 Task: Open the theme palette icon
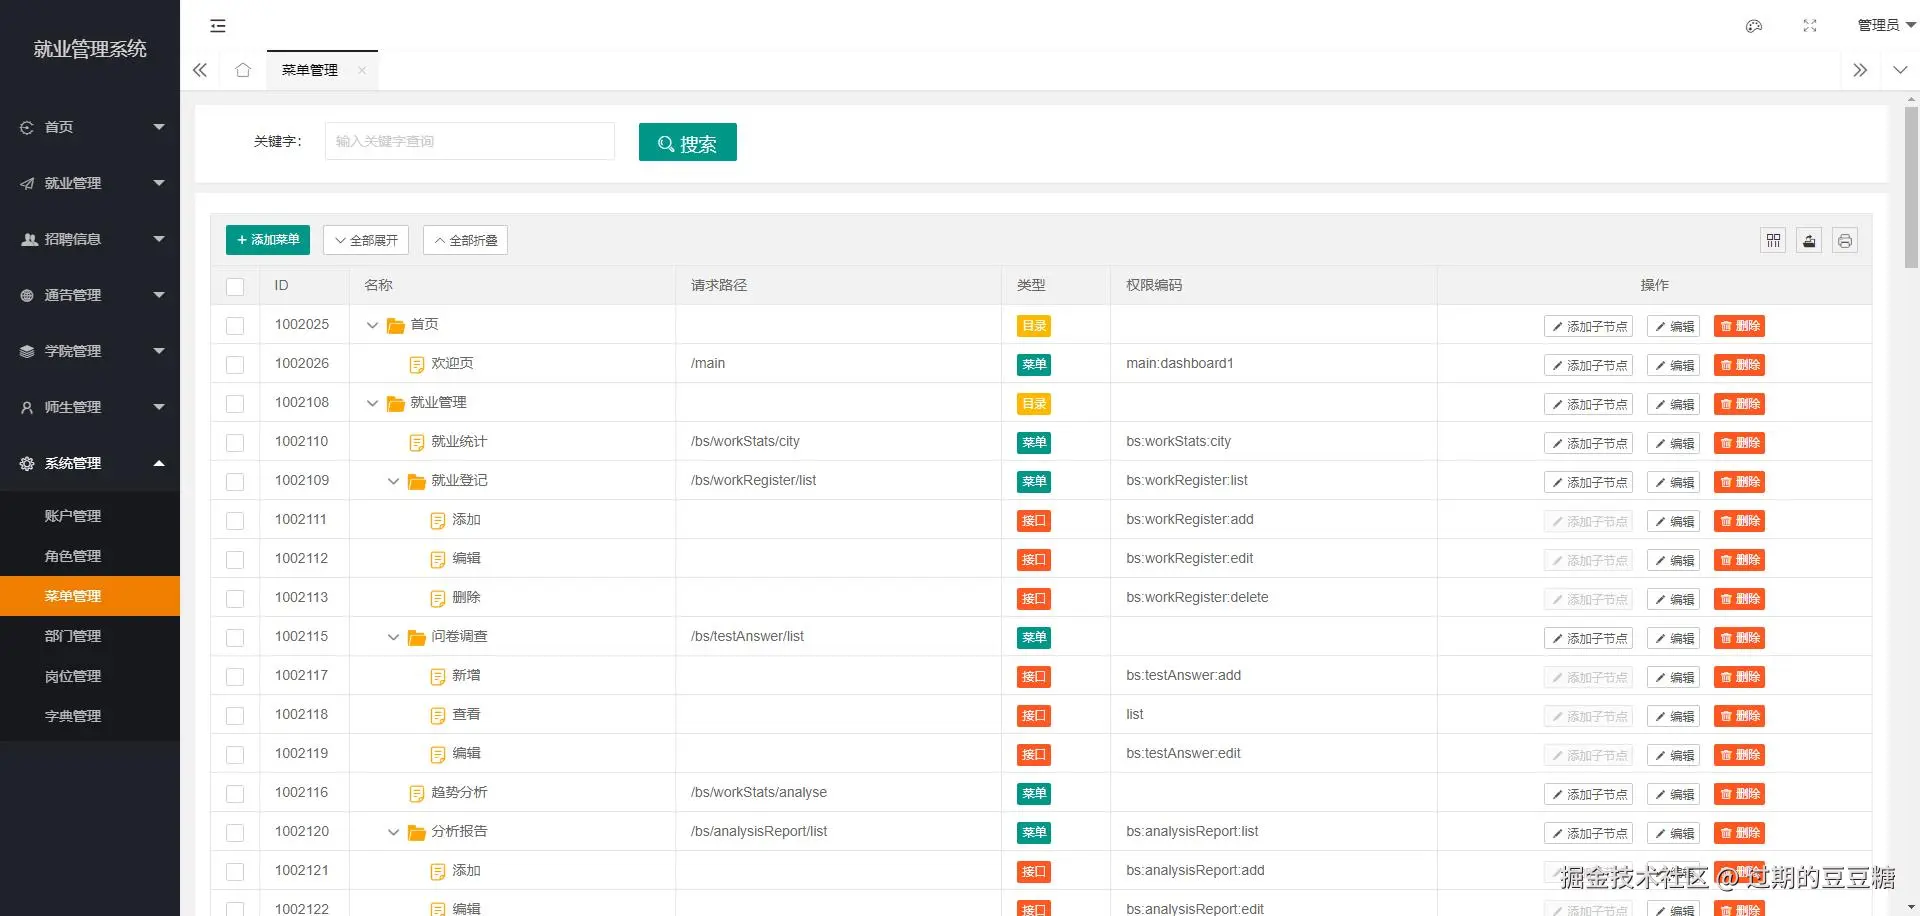[1754, 26]
